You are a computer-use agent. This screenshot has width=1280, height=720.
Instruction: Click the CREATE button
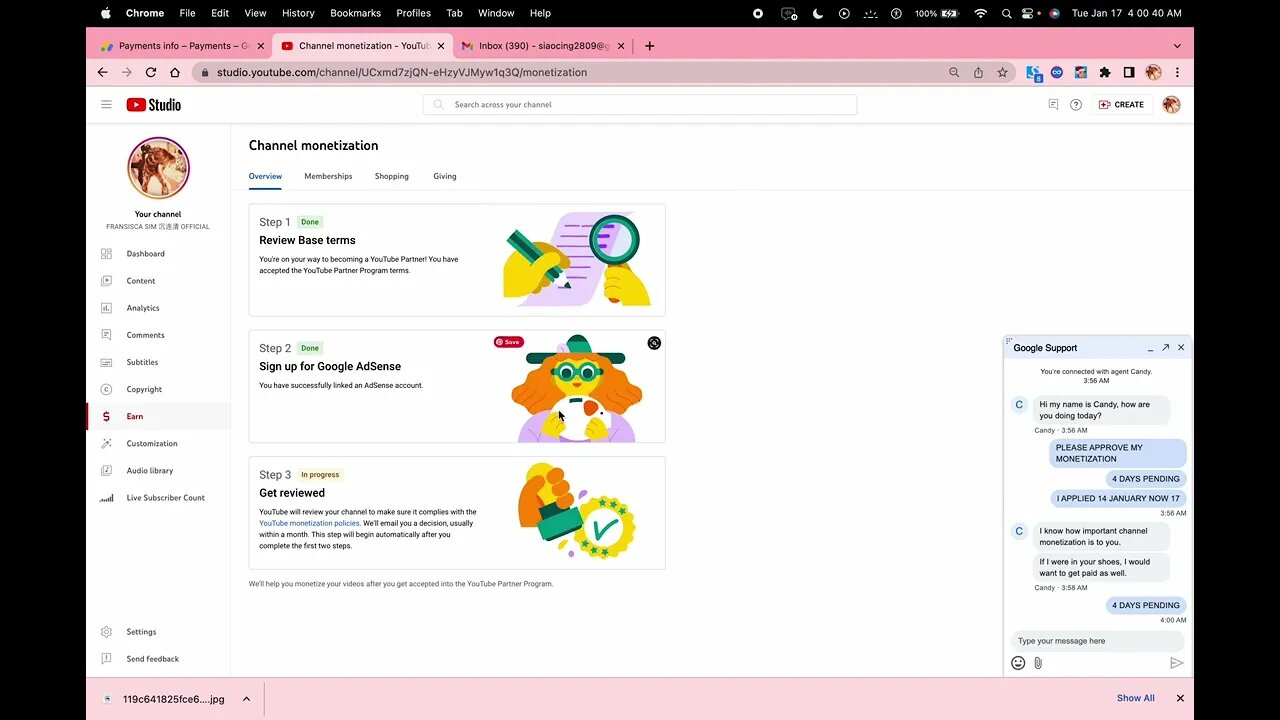(x=1121, y=104)
